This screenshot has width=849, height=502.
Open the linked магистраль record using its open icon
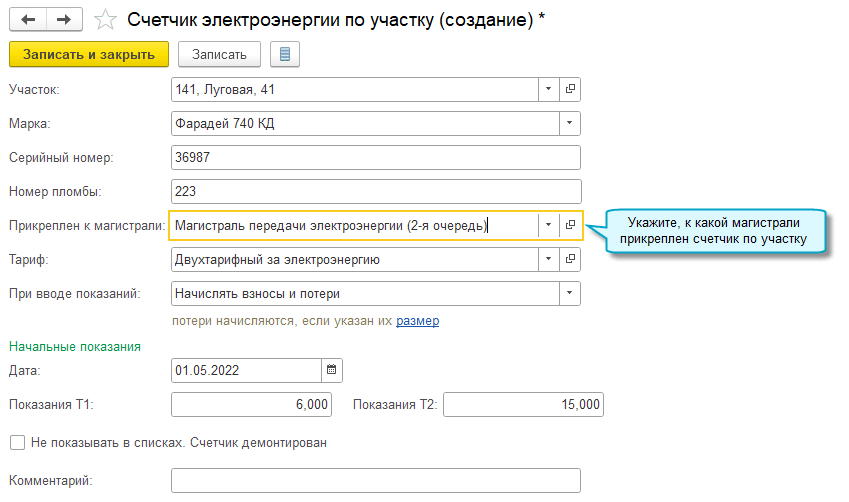(570, 225)
